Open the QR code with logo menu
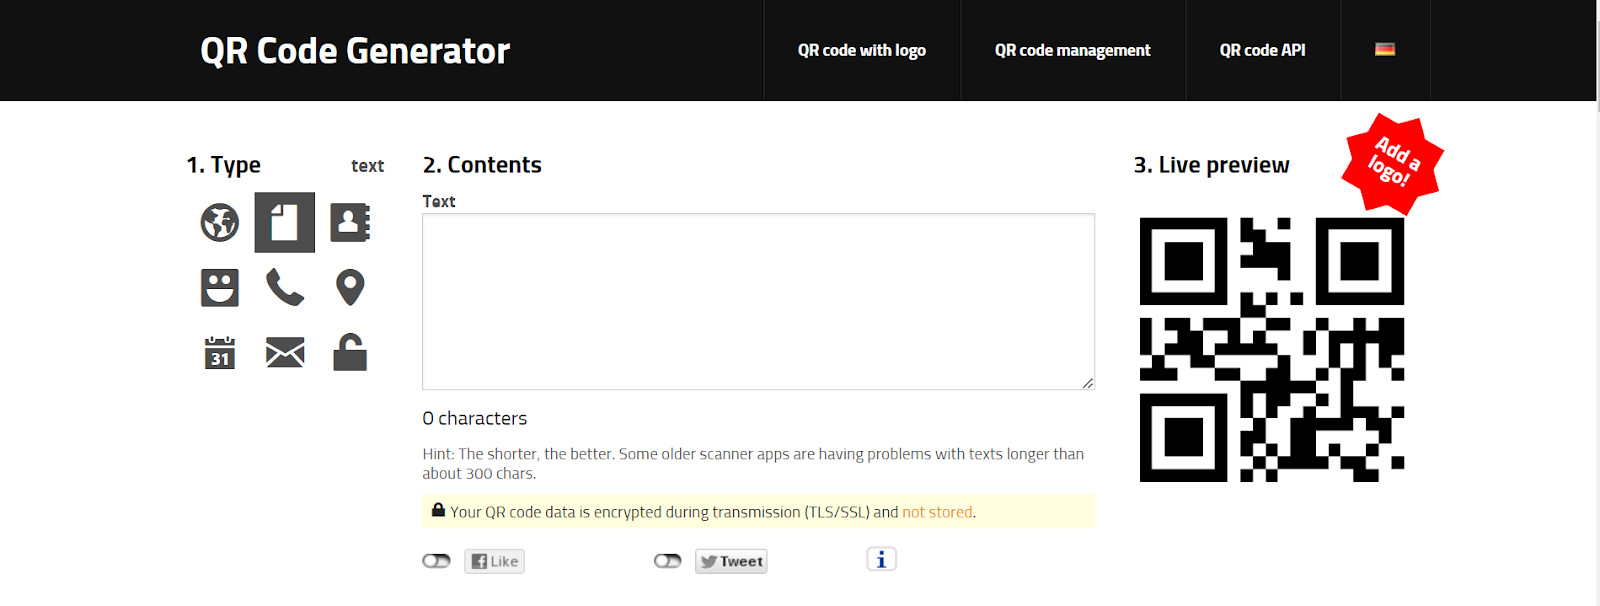This screenshot has height=606, width=1600. click(x=862, y=50)
